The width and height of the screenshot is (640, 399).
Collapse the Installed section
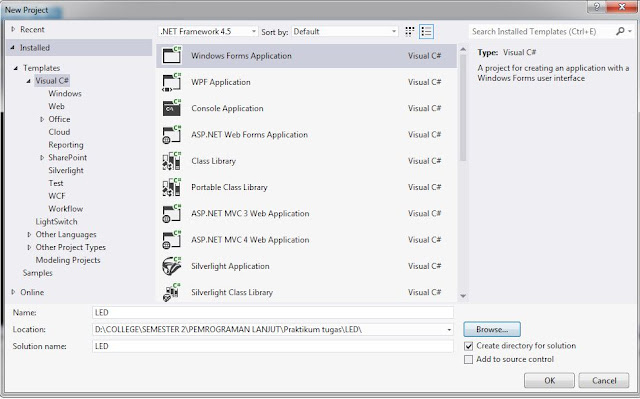13,48
